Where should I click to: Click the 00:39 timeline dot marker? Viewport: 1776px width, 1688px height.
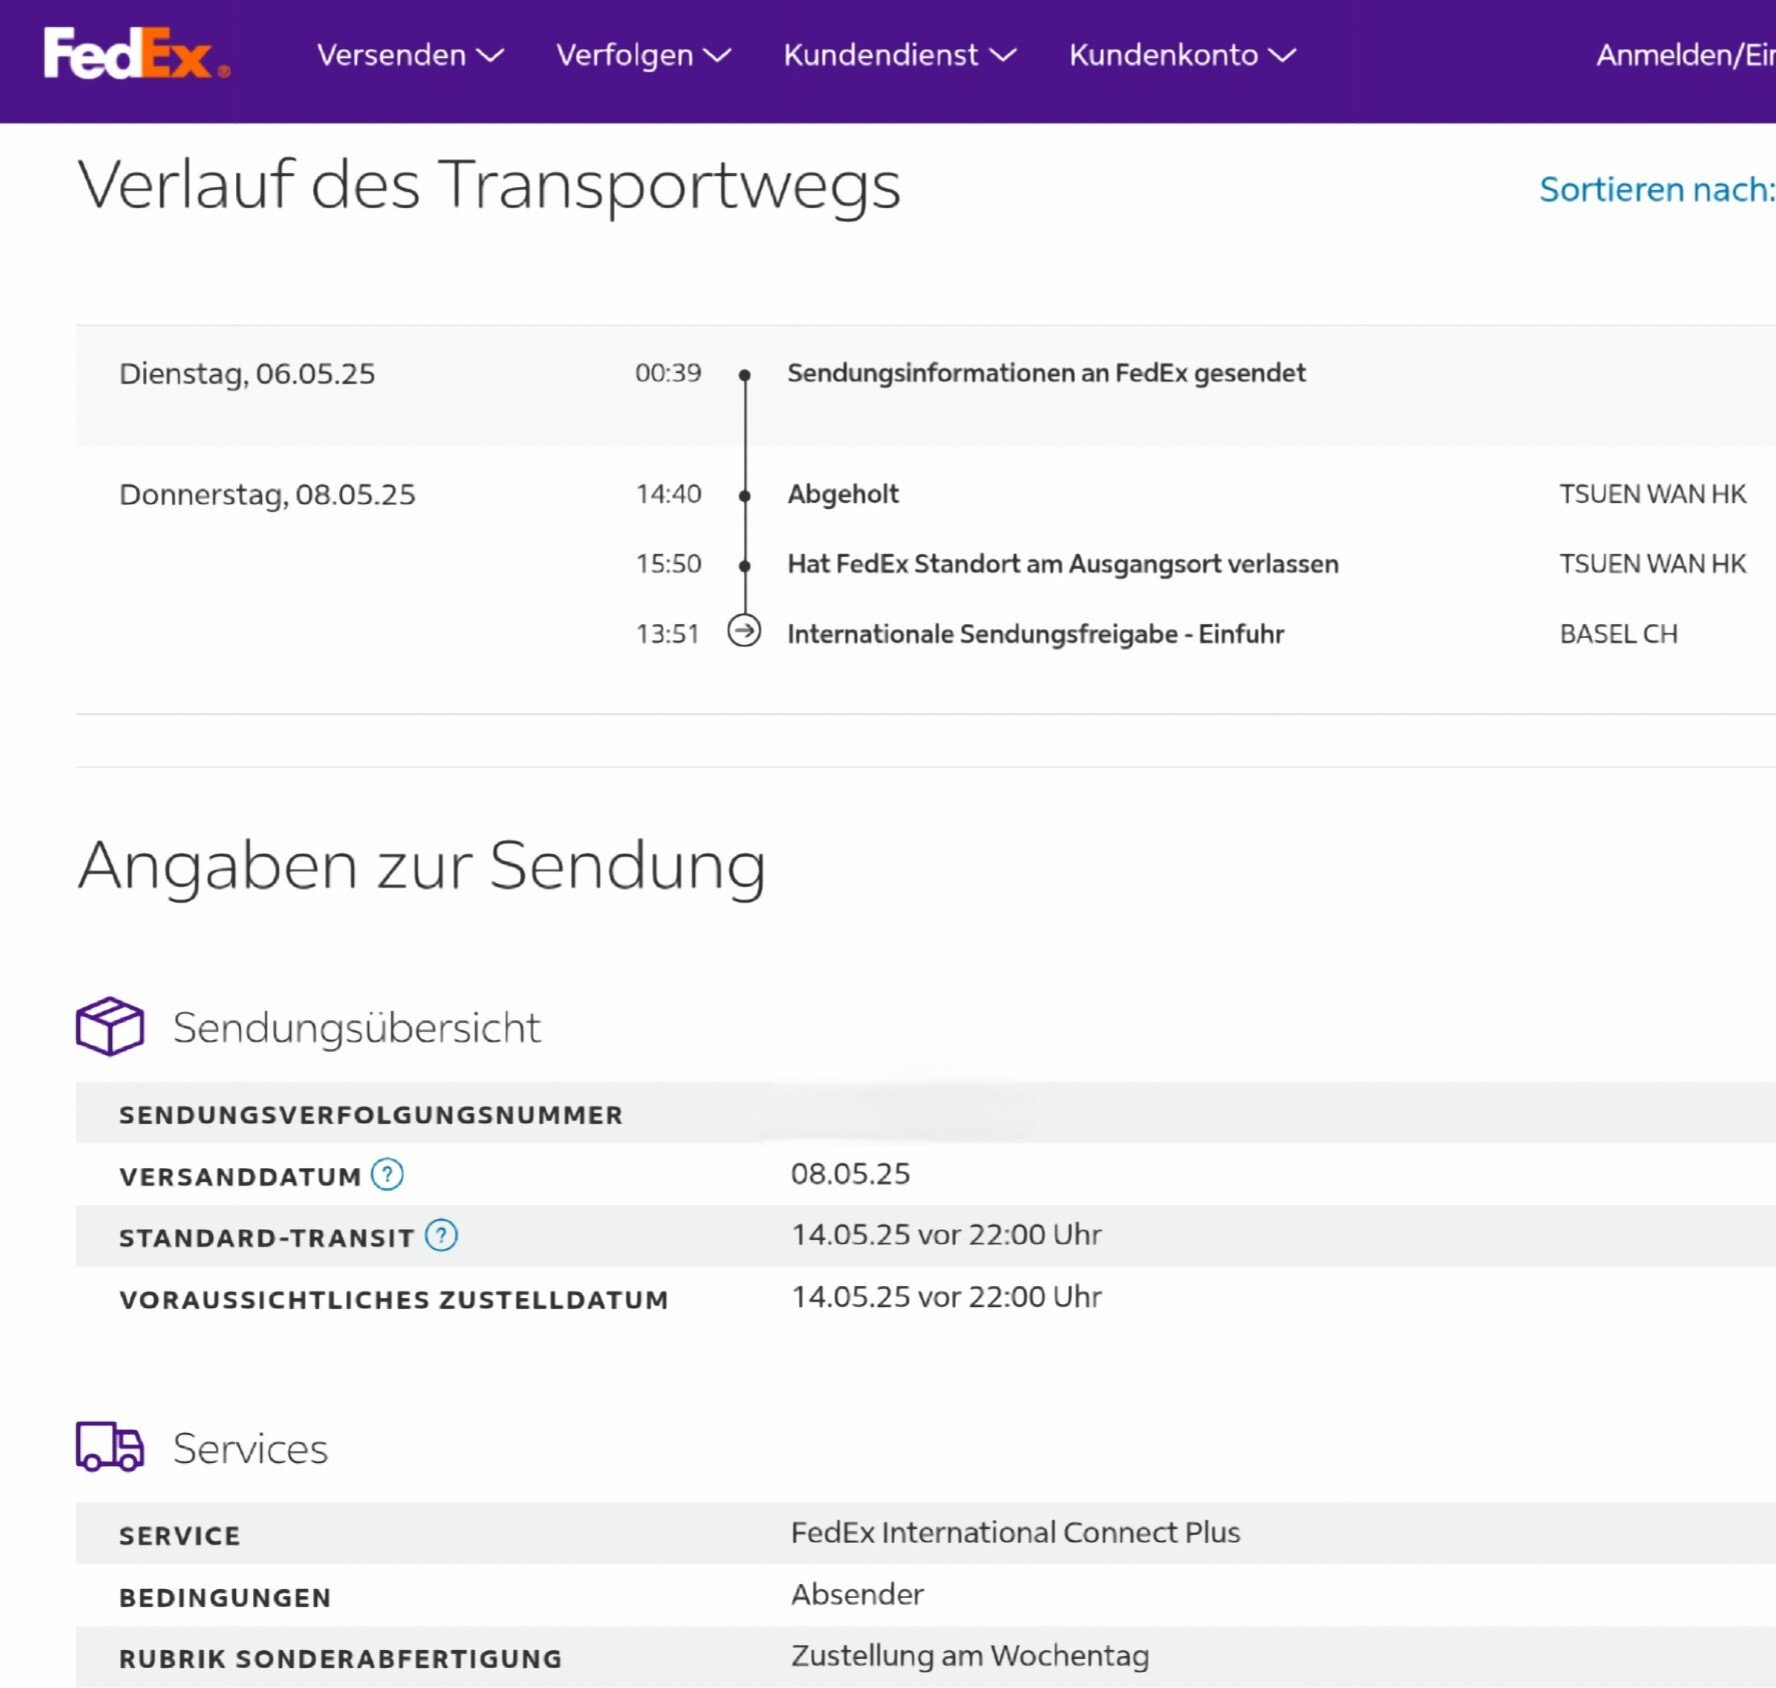tap(744, 375)
